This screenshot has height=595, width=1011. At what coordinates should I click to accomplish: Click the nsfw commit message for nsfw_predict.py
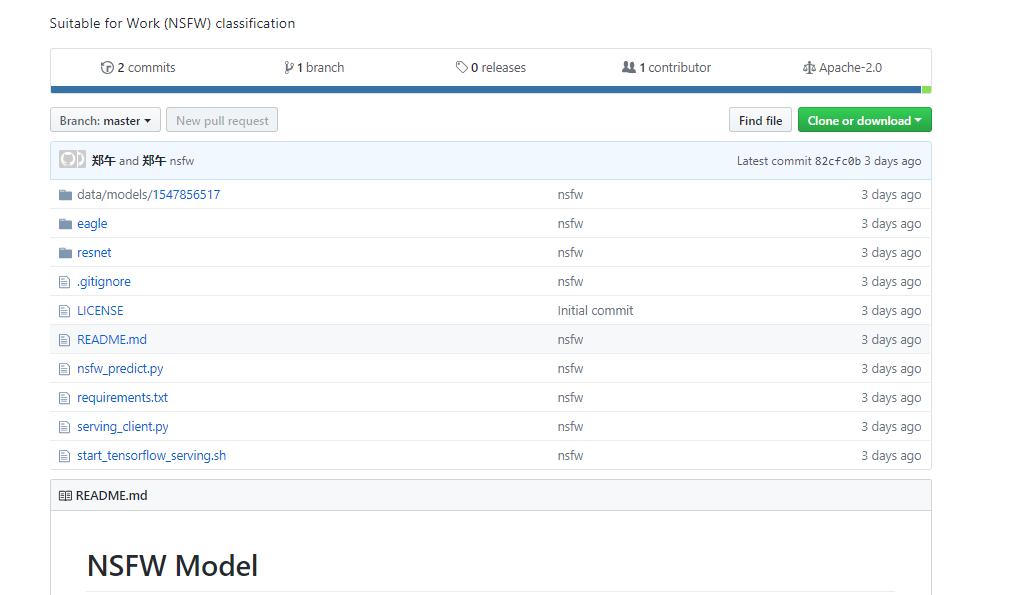(571, 369)
